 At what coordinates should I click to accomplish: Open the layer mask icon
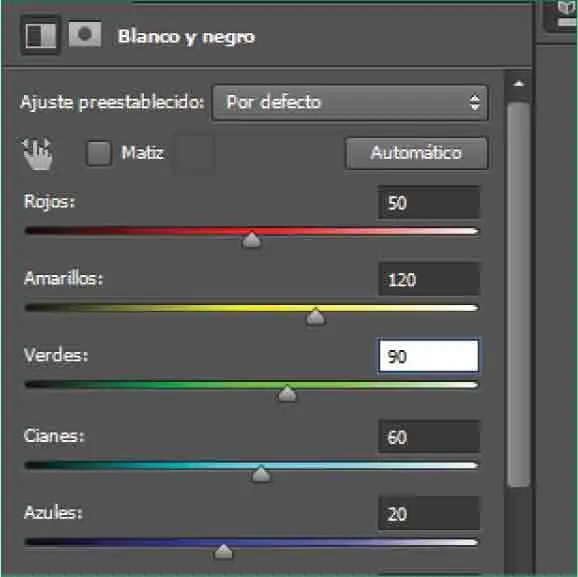pos(85,34)
